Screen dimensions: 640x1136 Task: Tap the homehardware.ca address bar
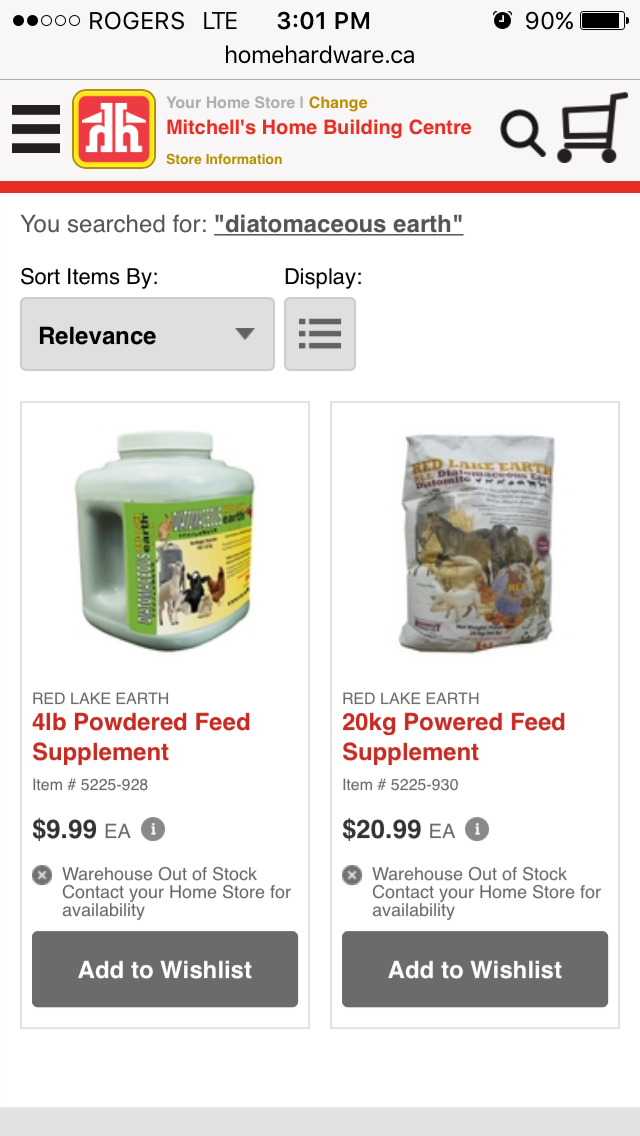(320, 55)
